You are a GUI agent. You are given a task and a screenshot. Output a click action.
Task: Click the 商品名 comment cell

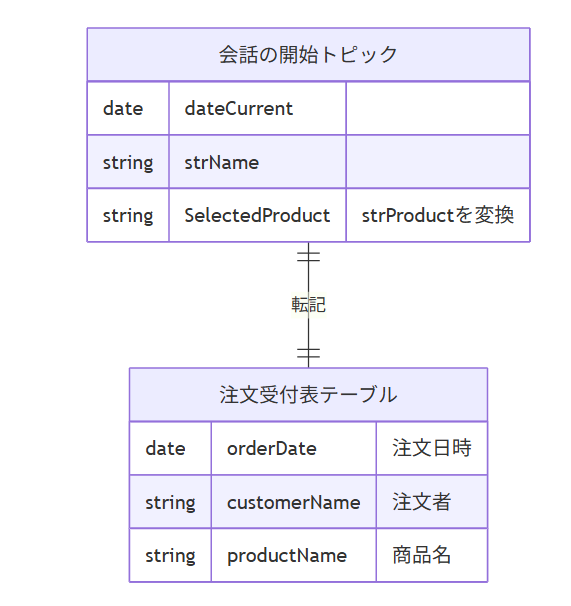432,555
